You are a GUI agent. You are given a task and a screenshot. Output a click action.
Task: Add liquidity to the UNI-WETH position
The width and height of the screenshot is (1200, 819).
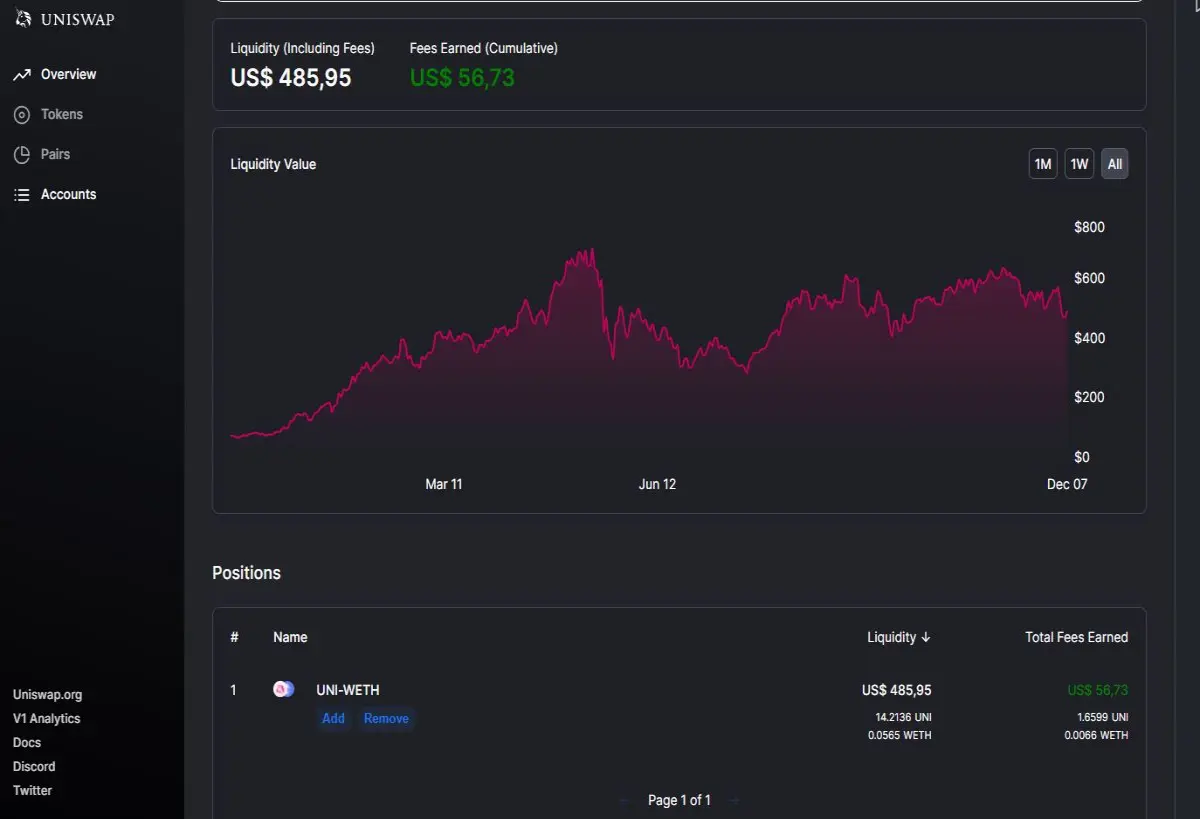click(333, 718)
